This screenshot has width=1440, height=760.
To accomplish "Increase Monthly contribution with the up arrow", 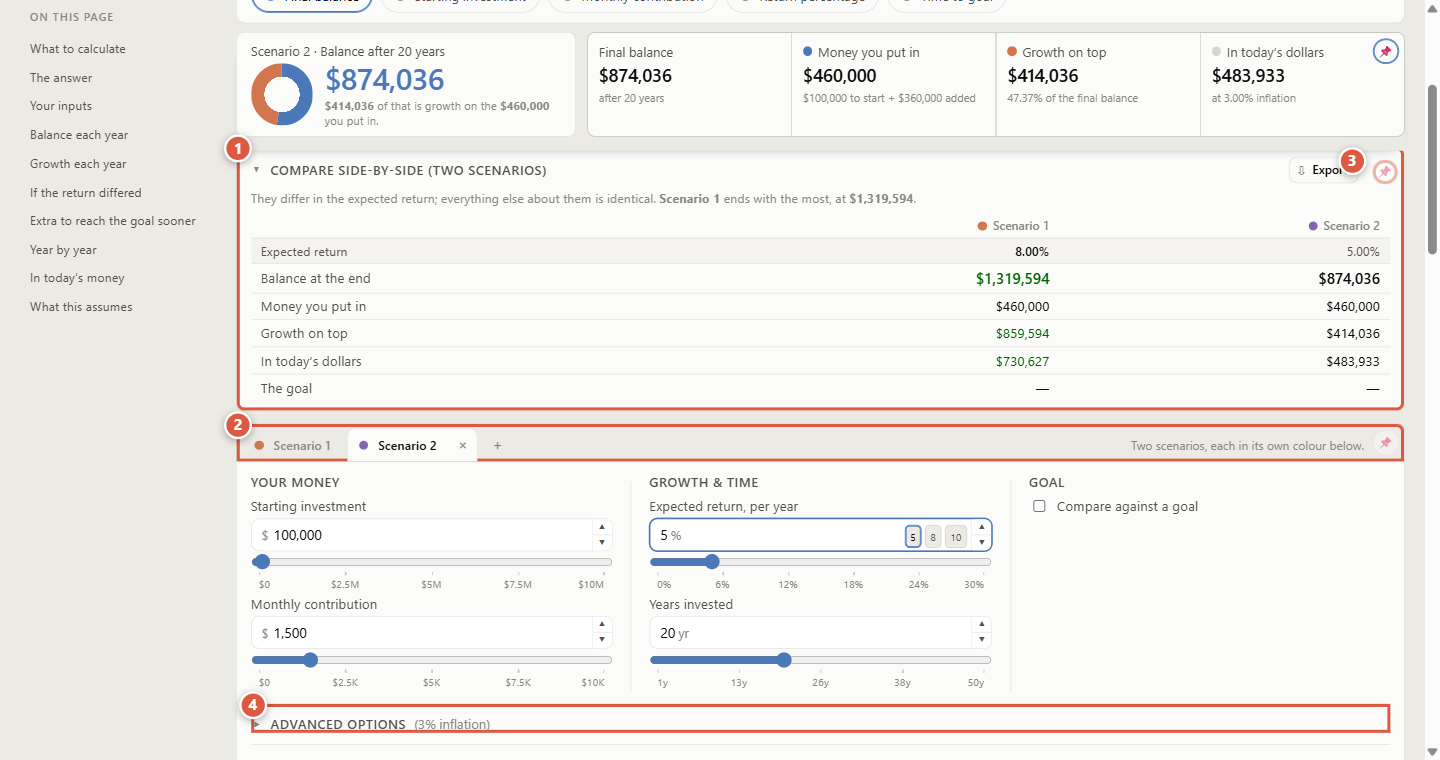I will point(601,625).
